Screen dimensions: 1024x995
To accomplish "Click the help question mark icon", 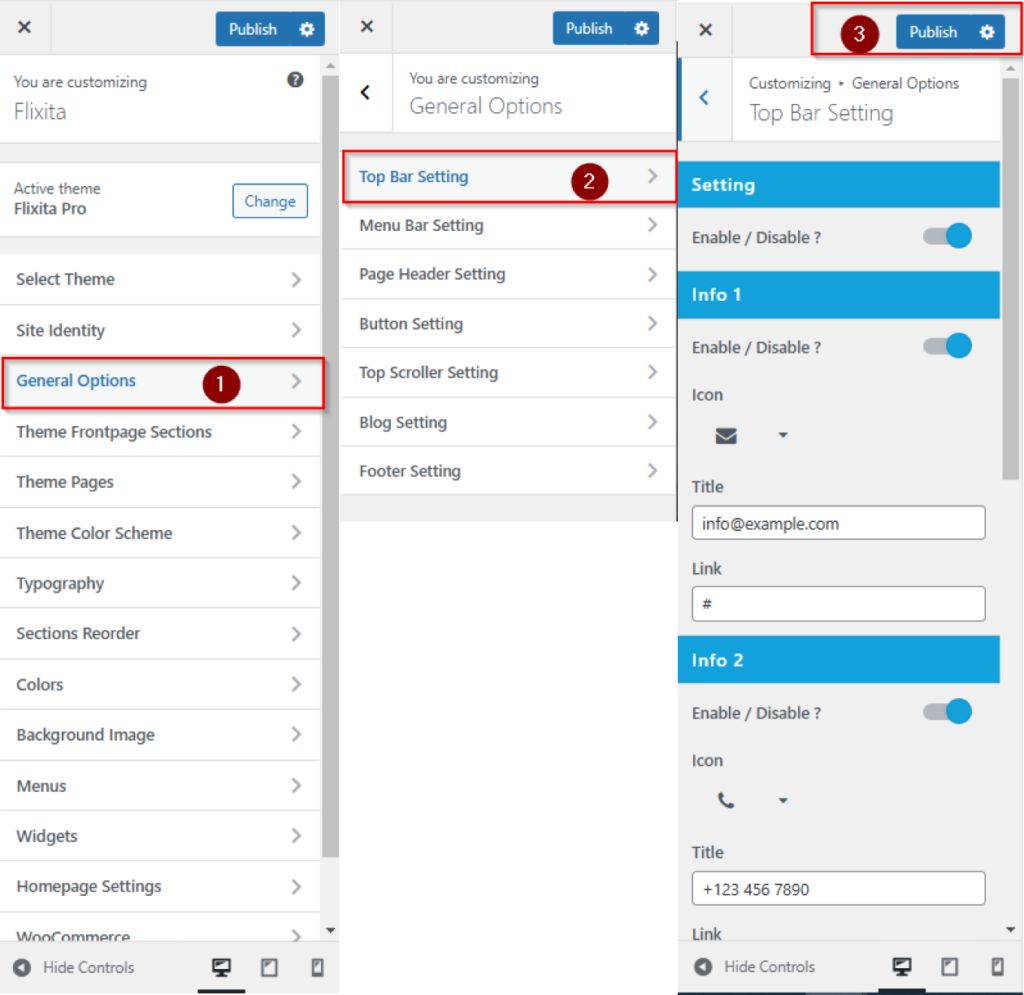I will [x=295, y=80].
